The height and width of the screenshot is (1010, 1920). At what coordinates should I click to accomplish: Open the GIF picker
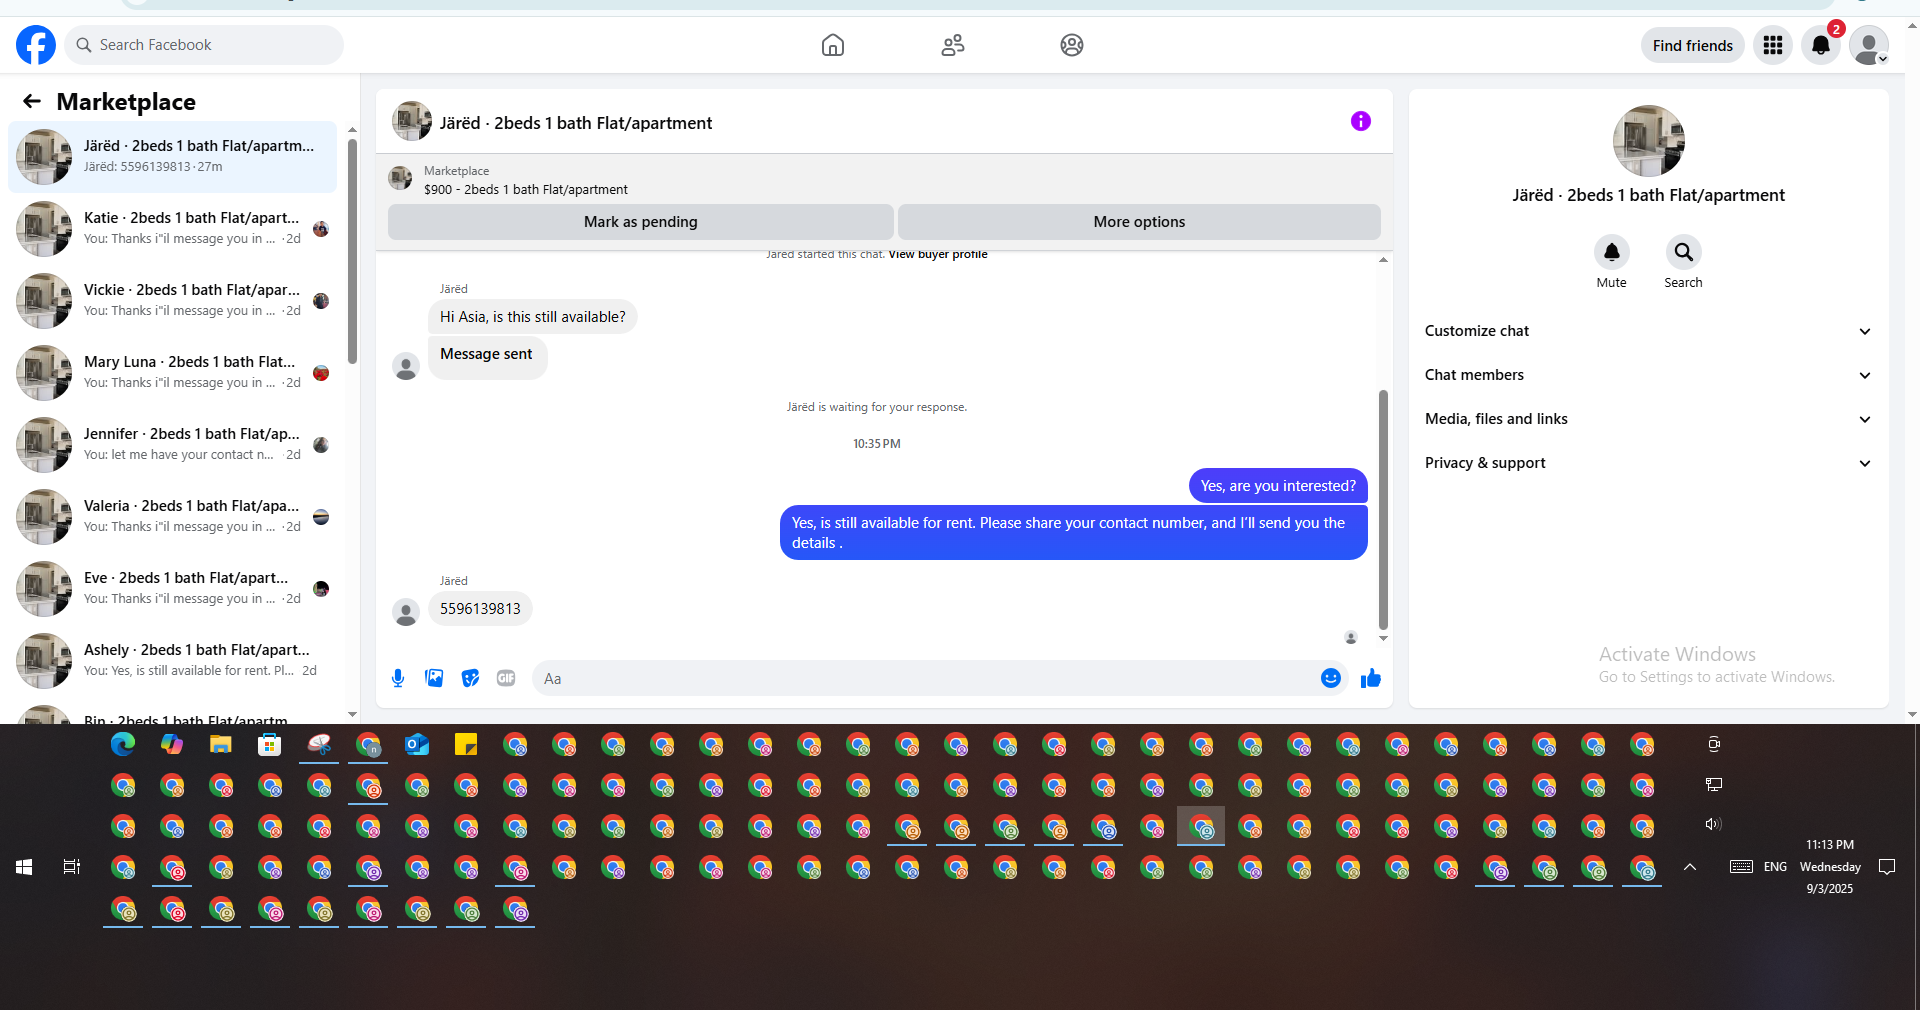506,678
